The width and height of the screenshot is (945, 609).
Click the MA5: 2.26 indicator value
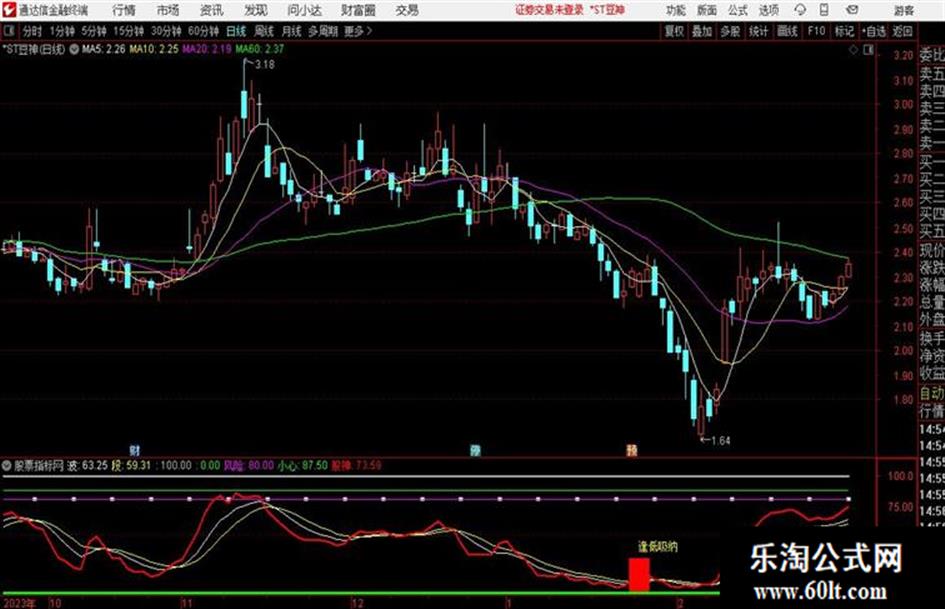[104, 49]
